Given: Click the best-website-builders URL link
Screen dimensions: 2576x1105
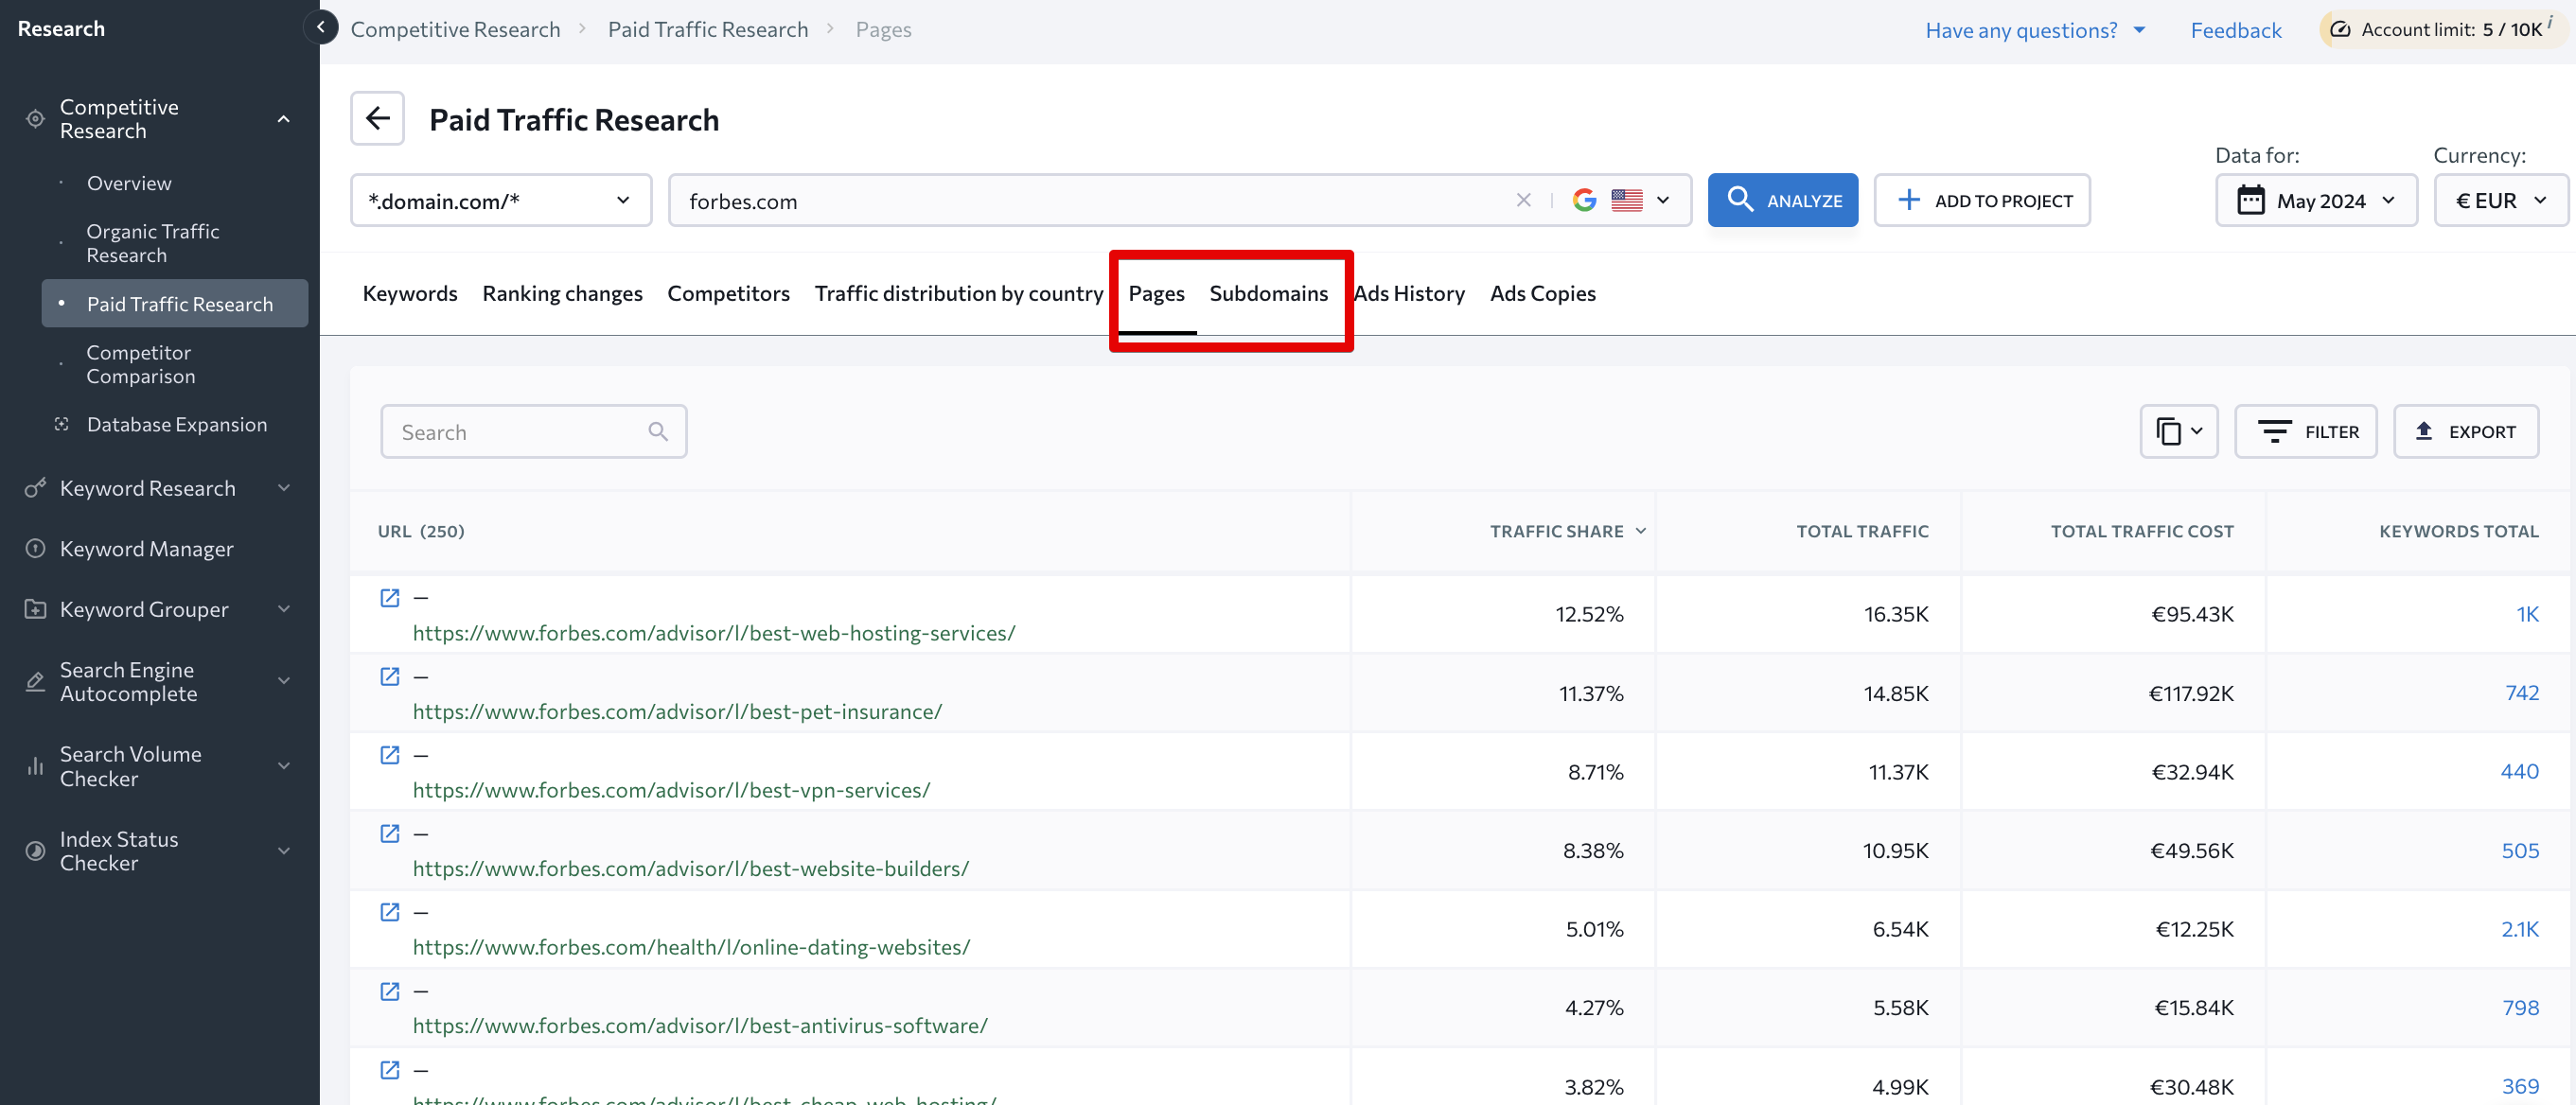Looking at the screenshot, I should pyautogui.click(x=690, y=868).
